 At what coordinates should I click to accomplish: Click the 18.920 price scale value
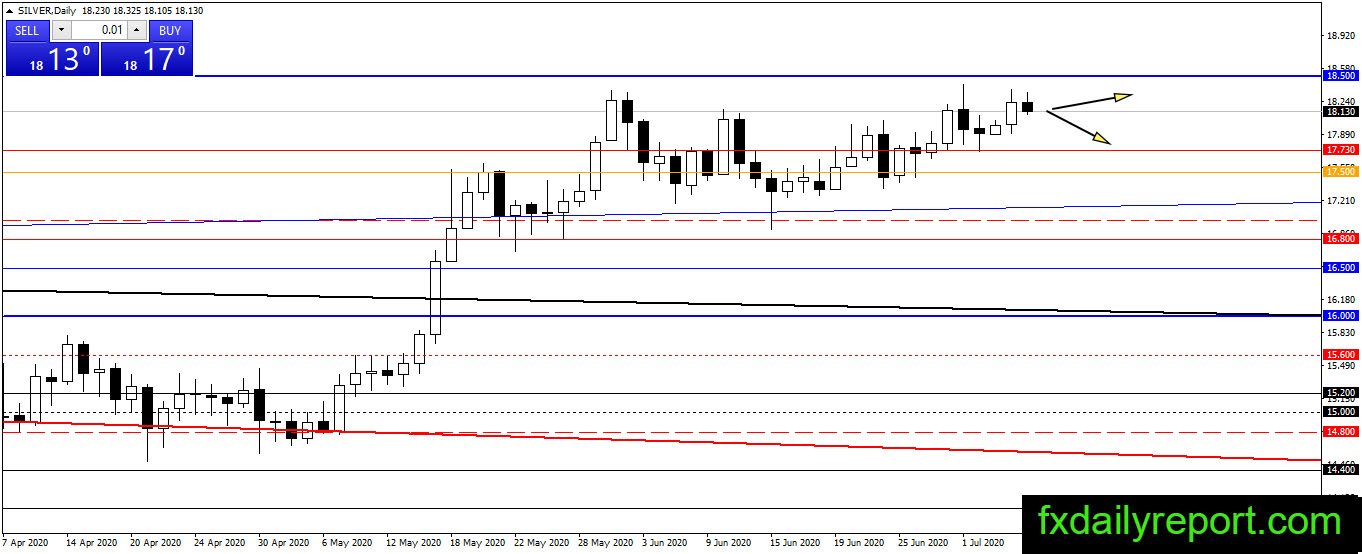[x=1340, y=35]
